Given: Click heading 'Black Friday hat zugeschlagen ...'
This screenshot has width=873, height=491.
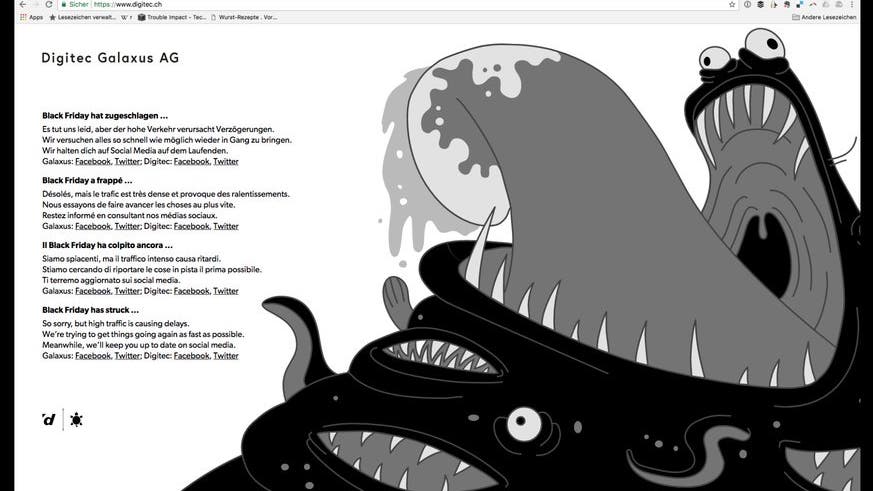Looking at the screenshot, I should click(x=105, y=116).
